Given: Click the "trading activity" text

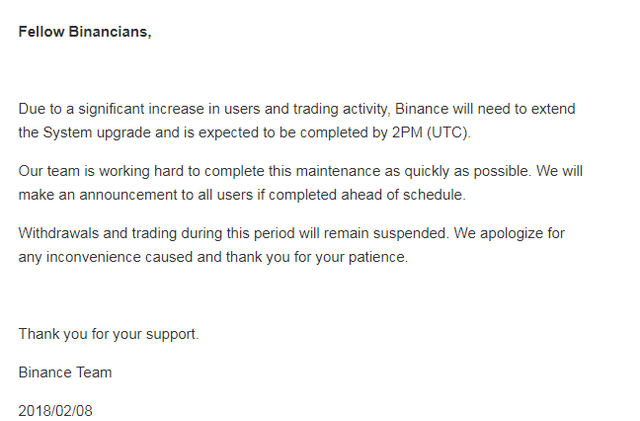Looking at the screenshot, I should 345,108.
